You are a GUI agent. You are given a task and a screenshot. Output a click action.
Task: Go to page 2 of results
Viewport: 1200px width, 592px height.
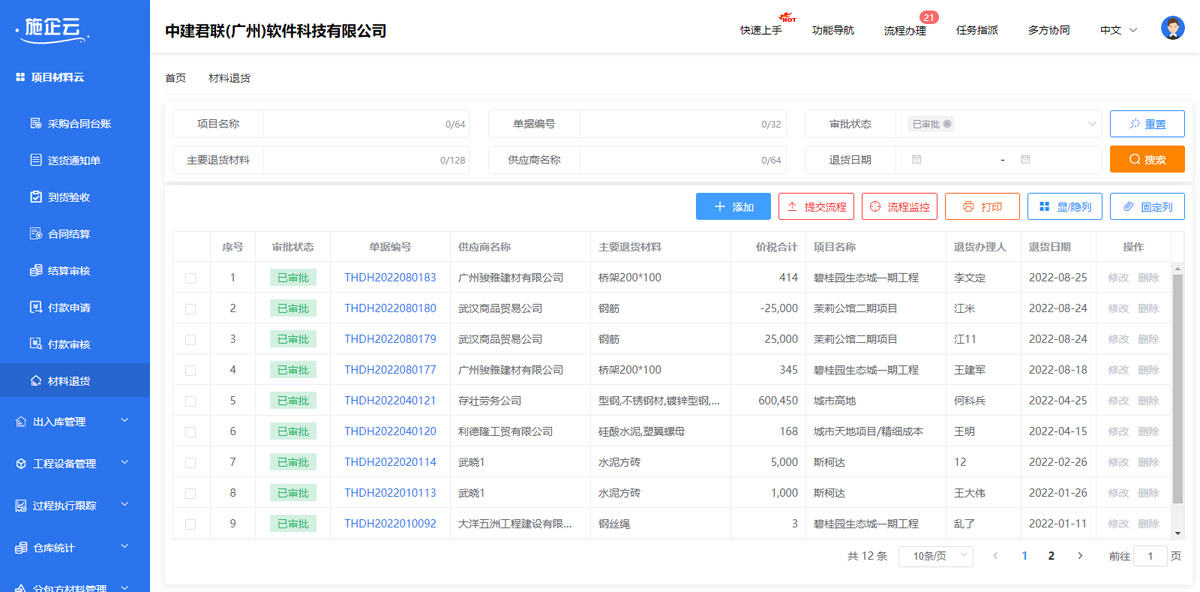pos(1051,556)
